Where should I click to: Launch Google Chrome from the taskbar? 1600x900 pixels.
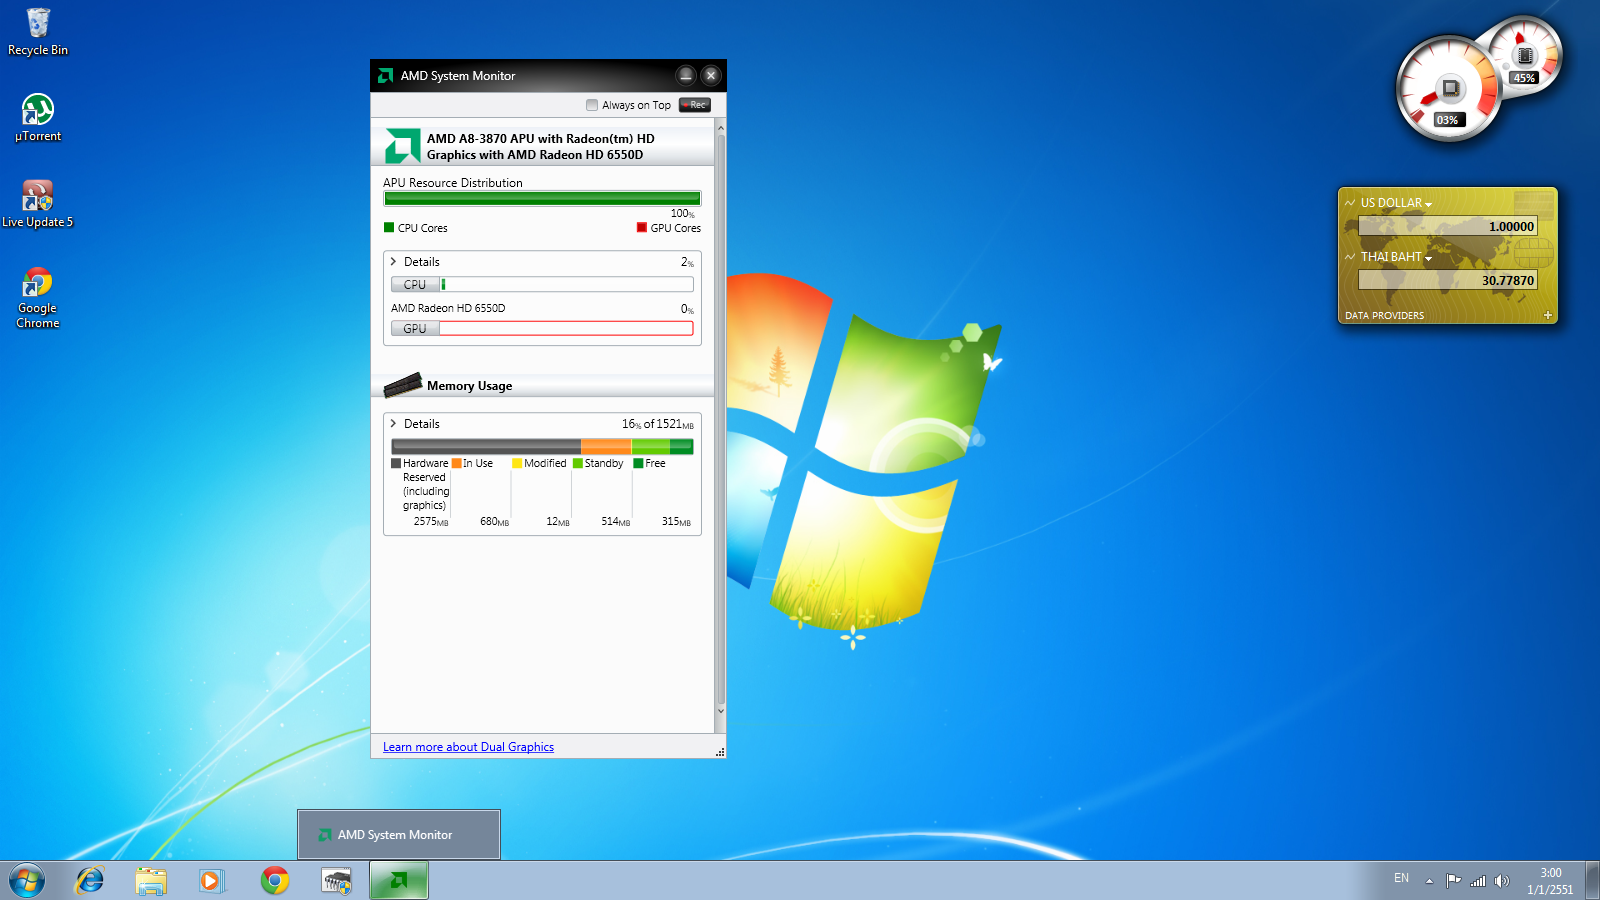(274, 881)
